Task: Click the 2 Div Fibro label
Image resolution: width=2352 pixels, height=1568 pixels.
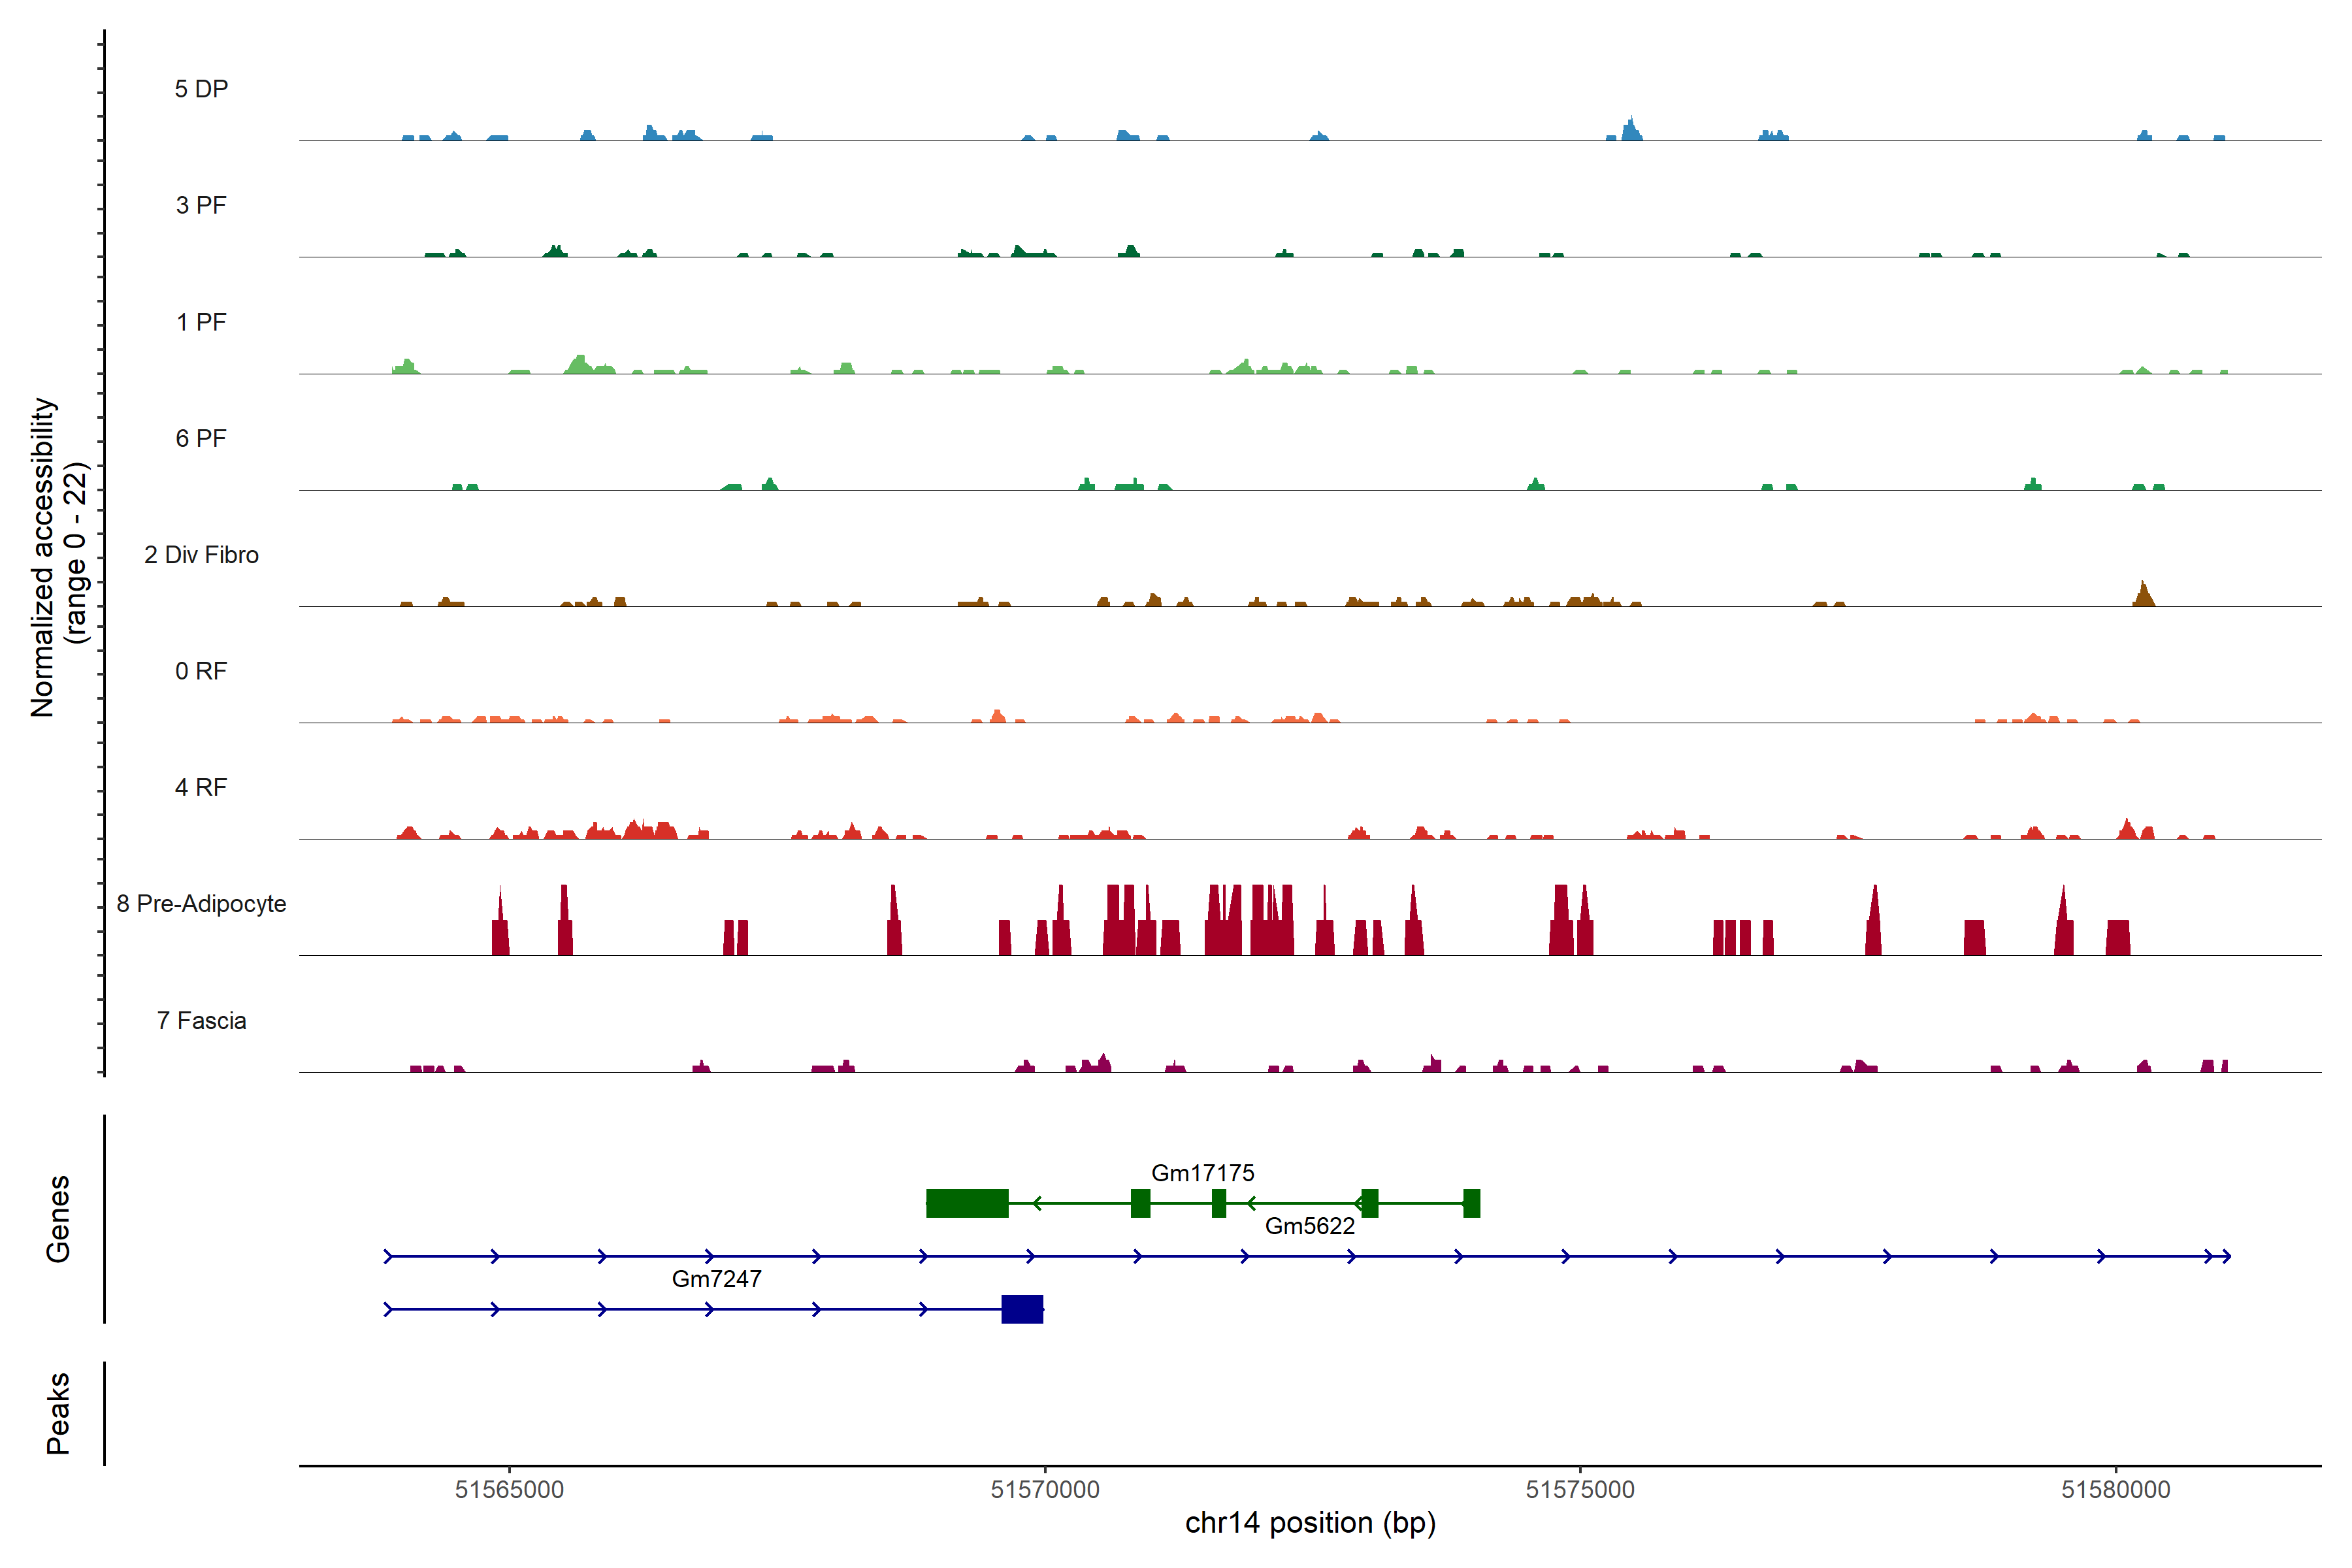Action: (201, 555)
